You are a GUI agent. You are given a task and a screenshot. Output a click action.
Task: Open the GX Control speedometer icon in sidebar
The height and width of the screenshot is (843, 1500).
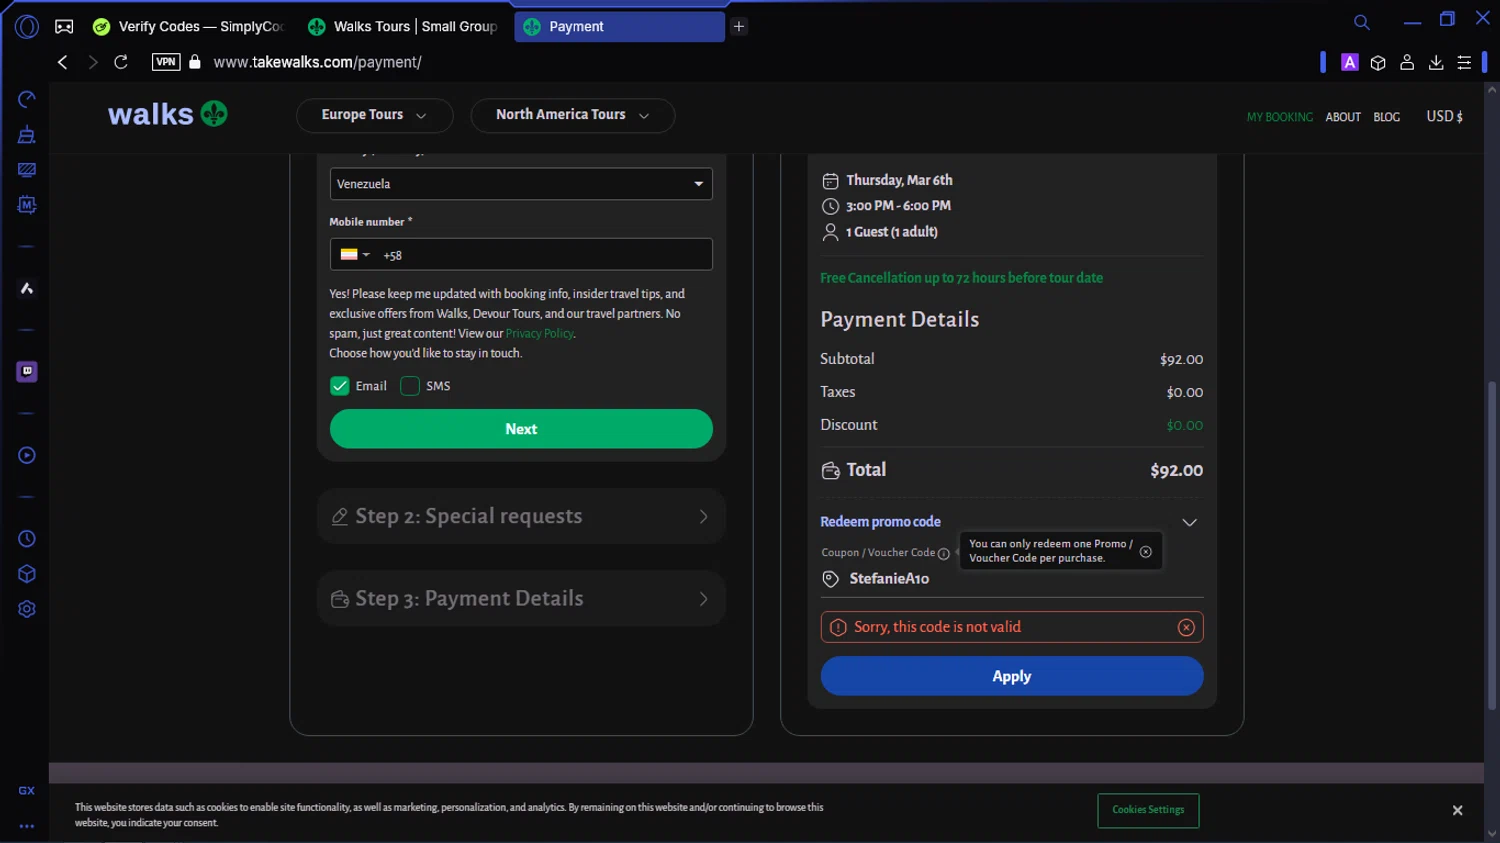point(27,99)
